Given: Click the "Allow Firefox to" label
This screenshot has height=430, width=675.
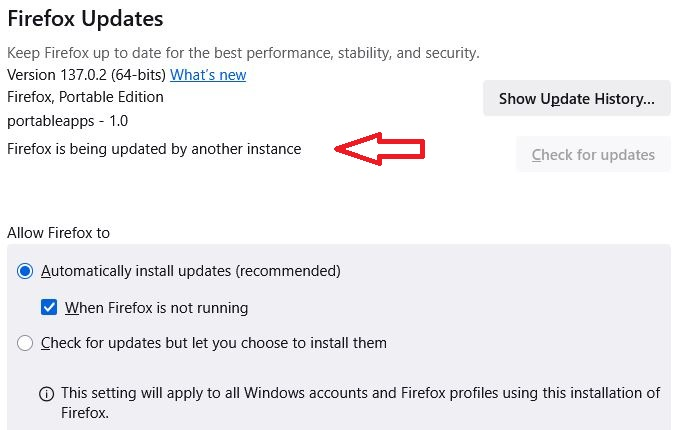Looking at the screenshot, I should 58,232.
